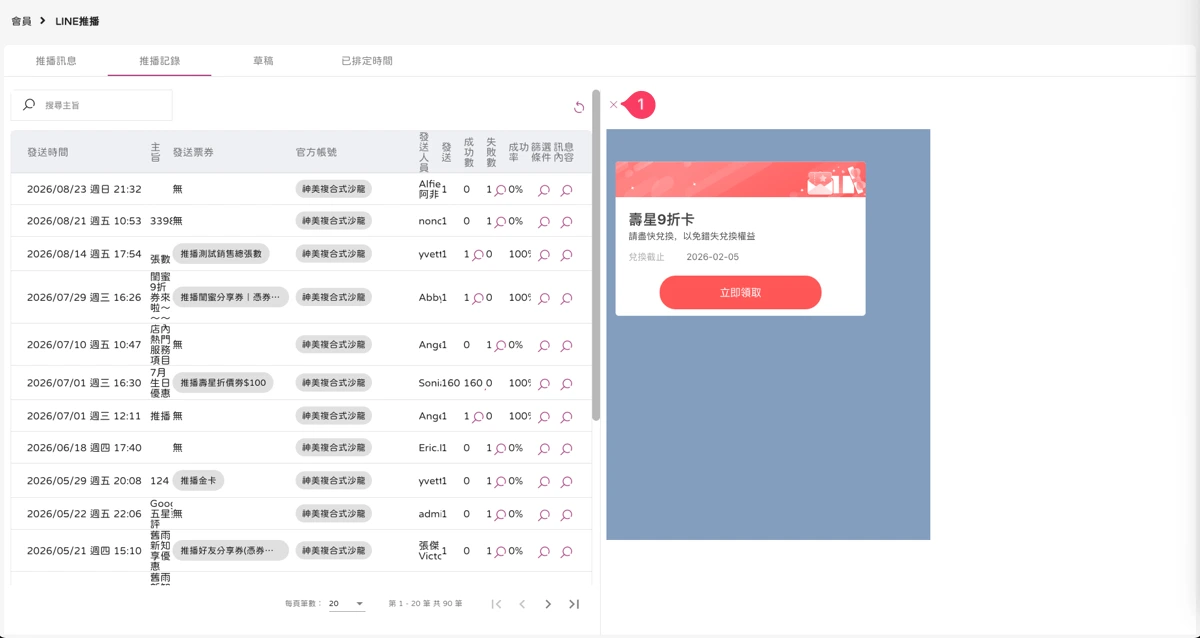Click the 成功率 column header
The height and width of the screenshot is (638, 1200).
(x=518, y=152)
